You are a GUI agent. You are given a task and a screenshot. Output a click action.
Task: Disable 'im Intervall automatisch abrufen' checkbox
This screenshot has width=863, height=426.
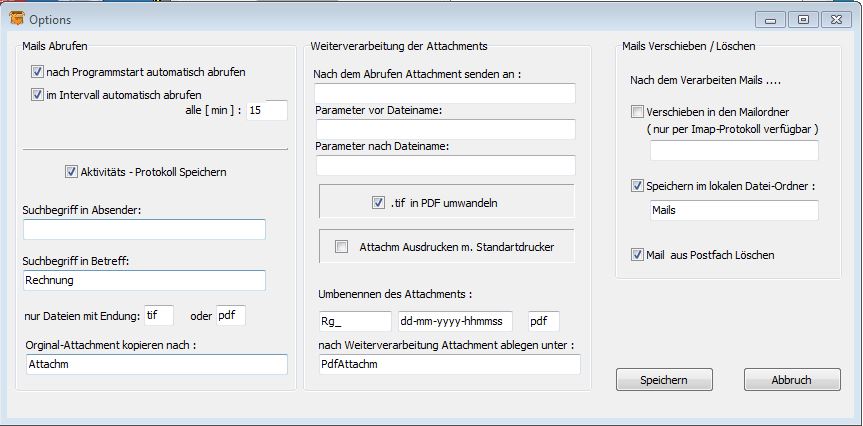tap(38, 95)
